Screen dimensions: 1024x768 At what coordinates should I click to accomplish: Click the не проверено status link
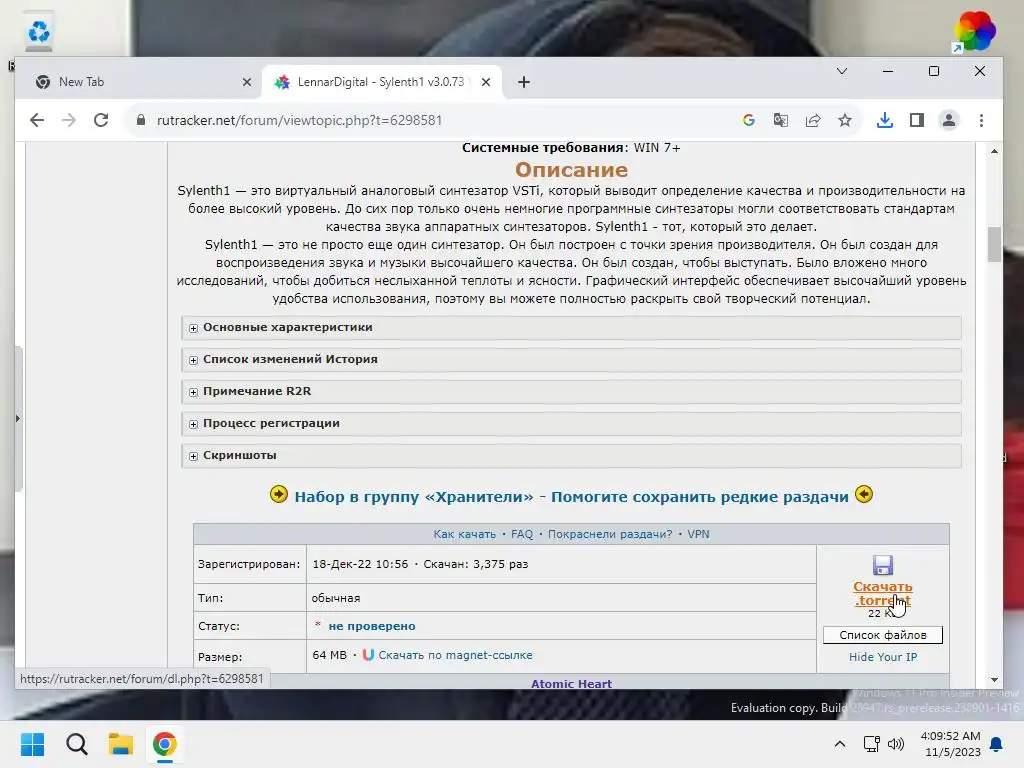click(372, 626)
